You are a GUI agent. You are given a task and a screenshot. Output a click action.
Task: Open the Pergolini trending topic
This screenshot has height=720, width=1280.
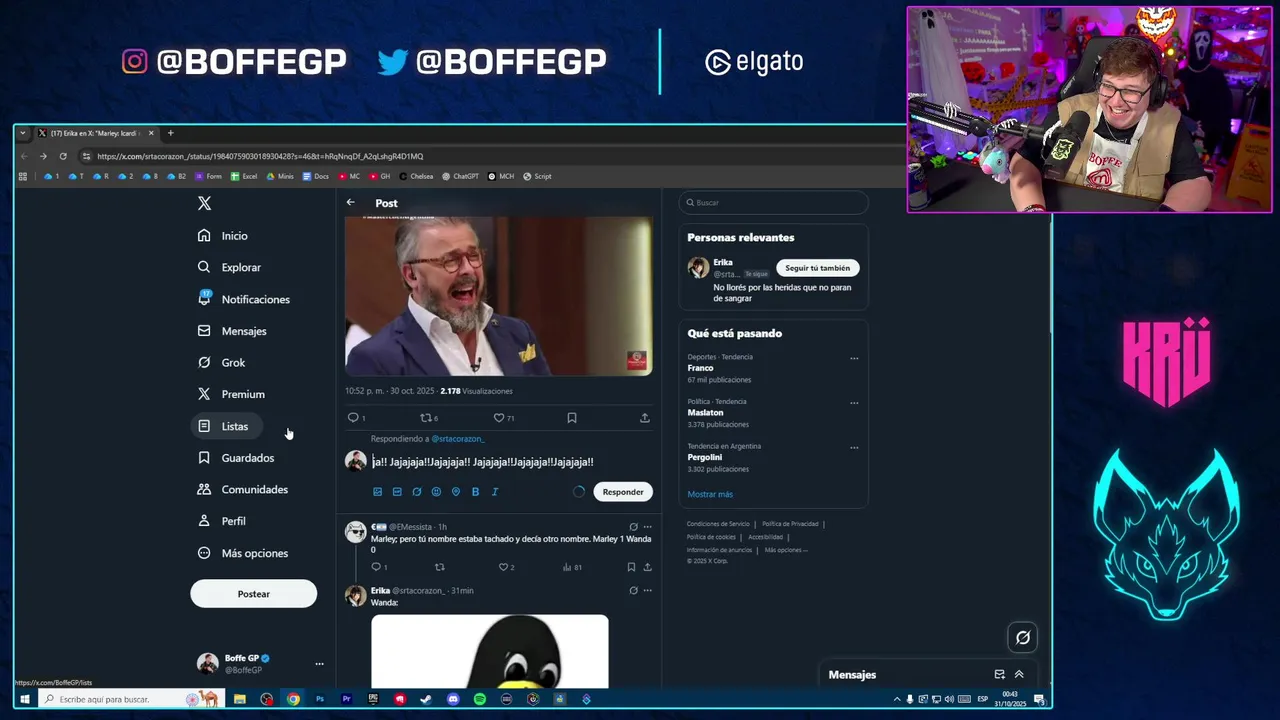coord(704,457)
